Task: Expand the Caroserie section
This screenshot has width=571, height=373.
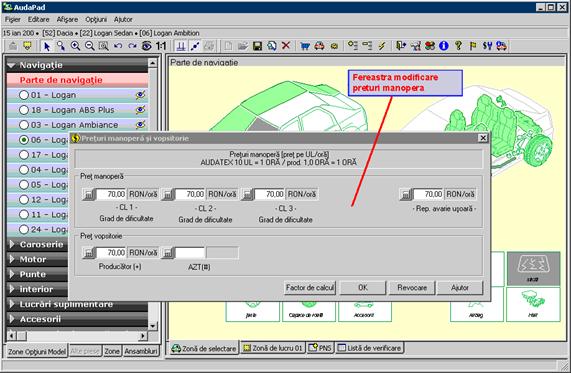Action: click(x=12, y=244)
